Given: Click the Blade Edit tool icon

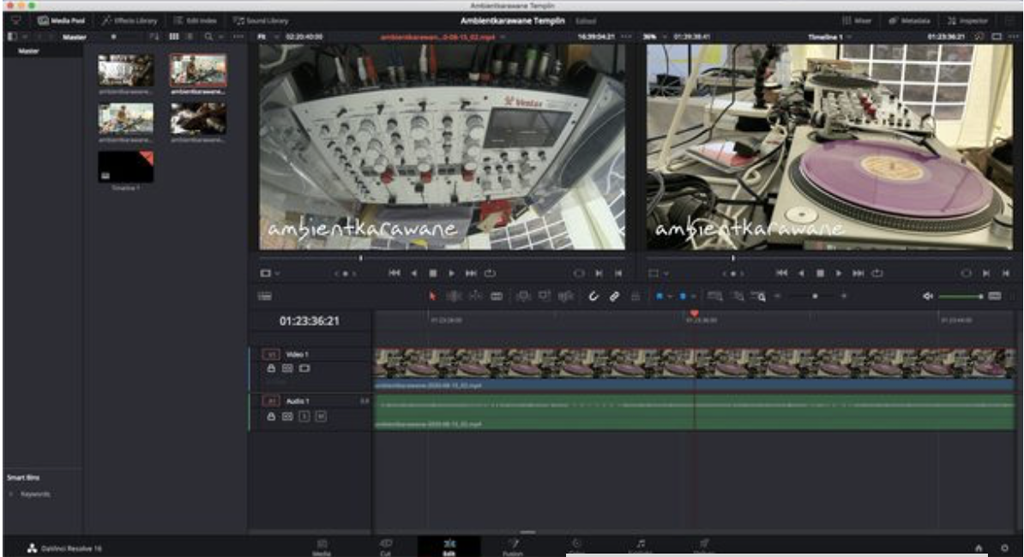Looking at the screenshot, I should pyautogui.click(x=496, y=296).
